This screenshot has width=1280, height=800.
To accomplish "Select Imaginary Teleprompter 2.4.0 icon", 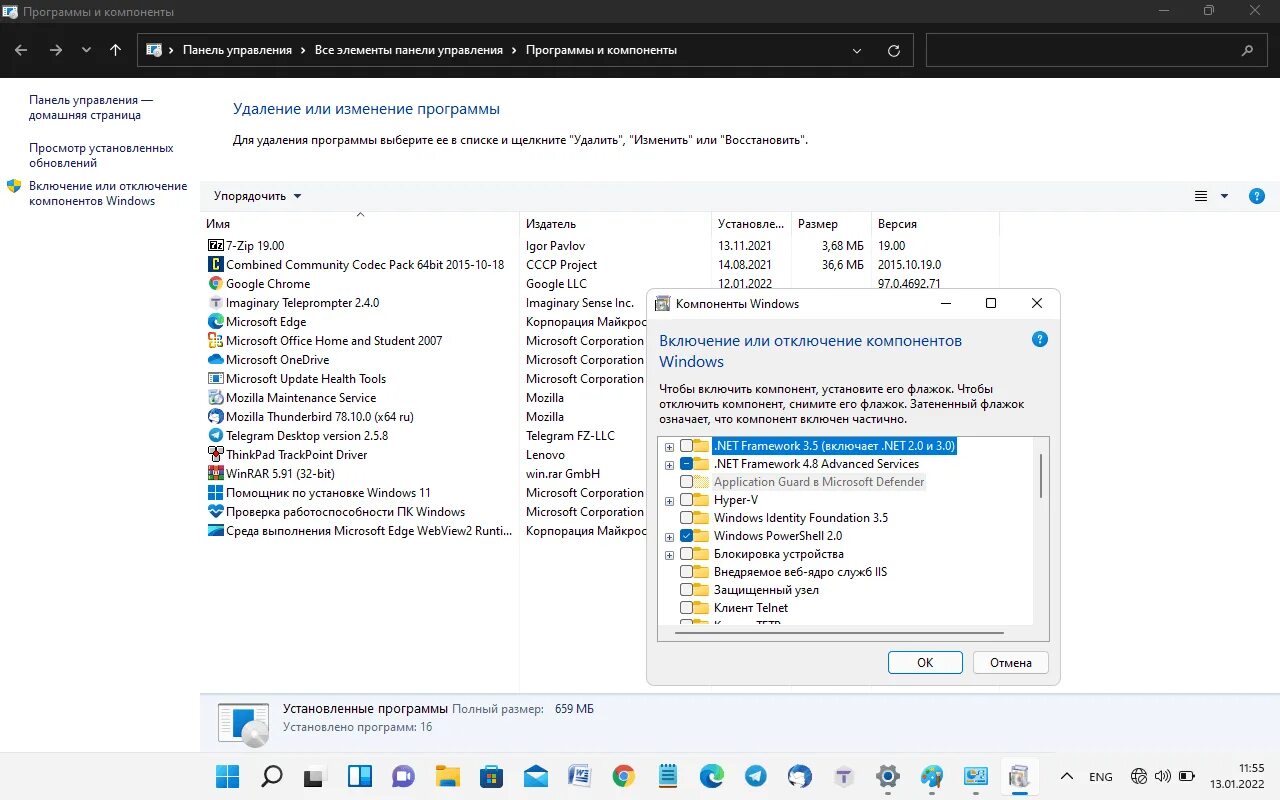I will coord(215,302).
